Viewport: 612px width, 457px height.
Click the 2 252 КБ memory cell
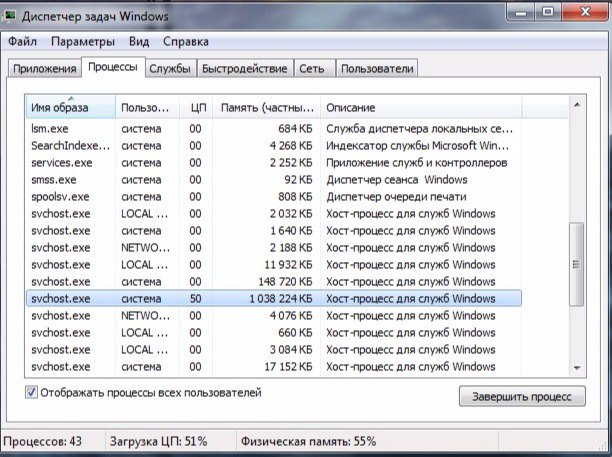click(291, 162)
